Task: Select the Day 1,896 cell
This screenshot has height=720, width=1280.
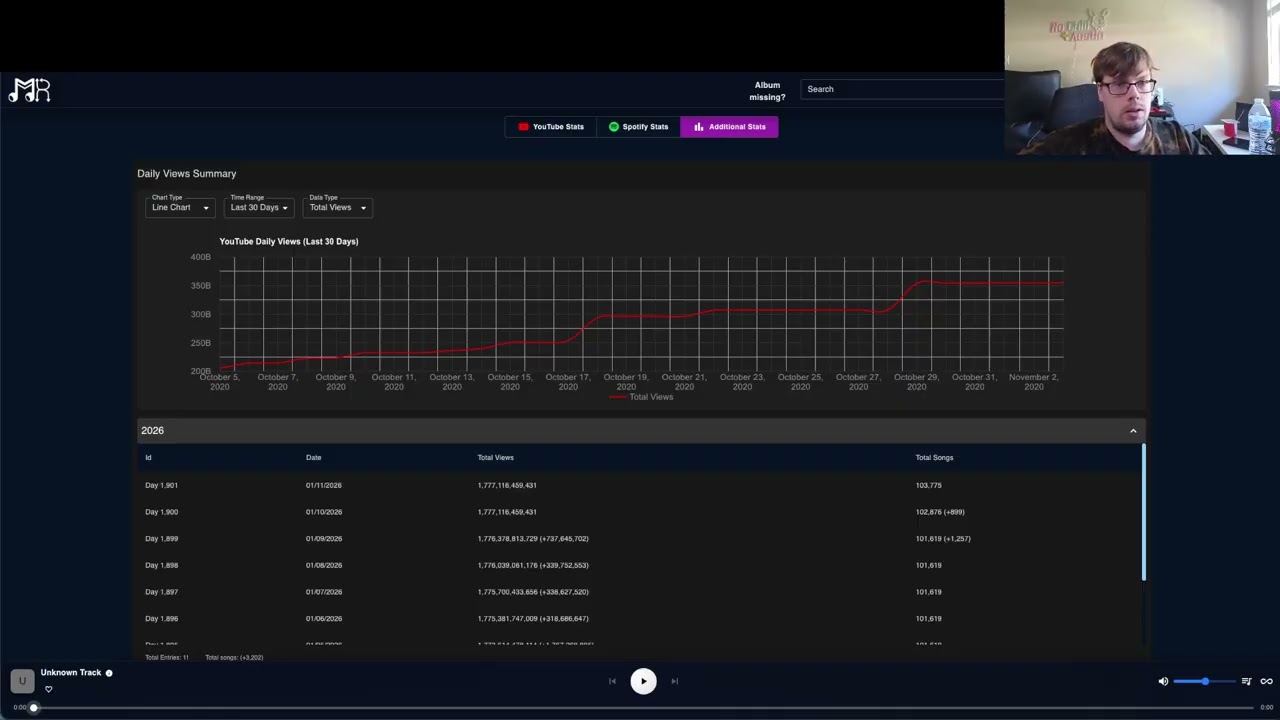Action: (161, 619)
